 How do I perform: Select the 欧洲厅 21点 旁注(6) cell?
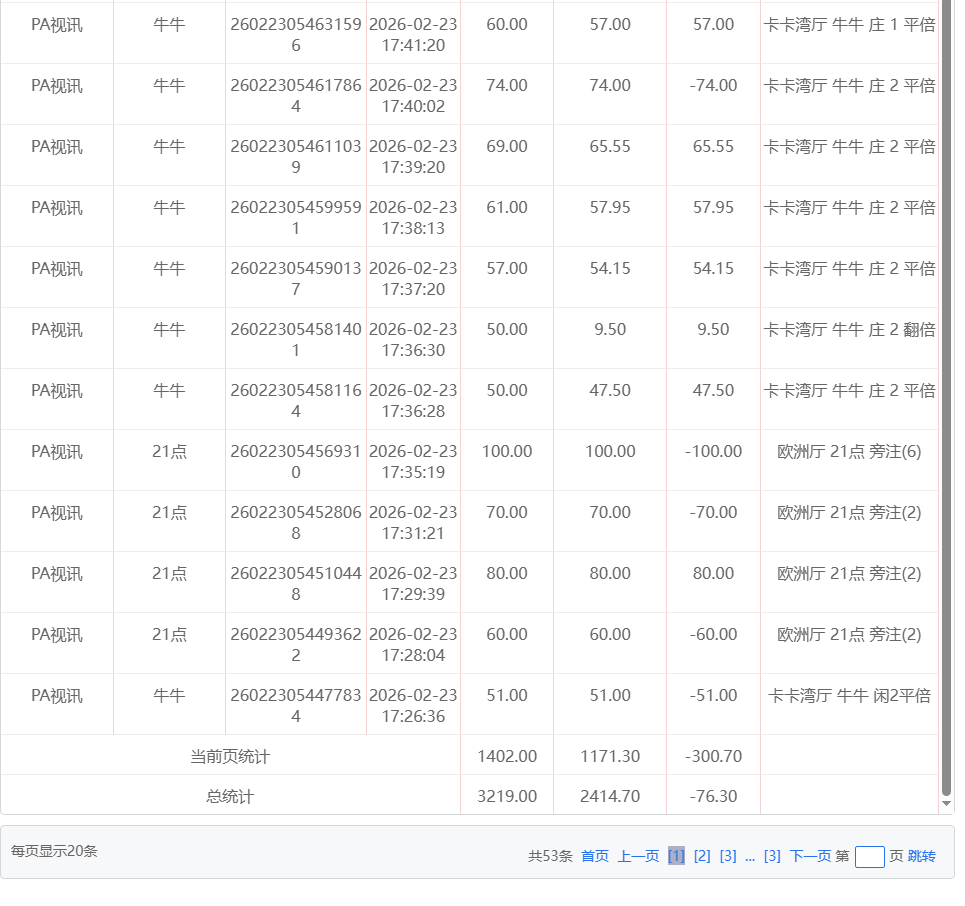pos(849,452)
